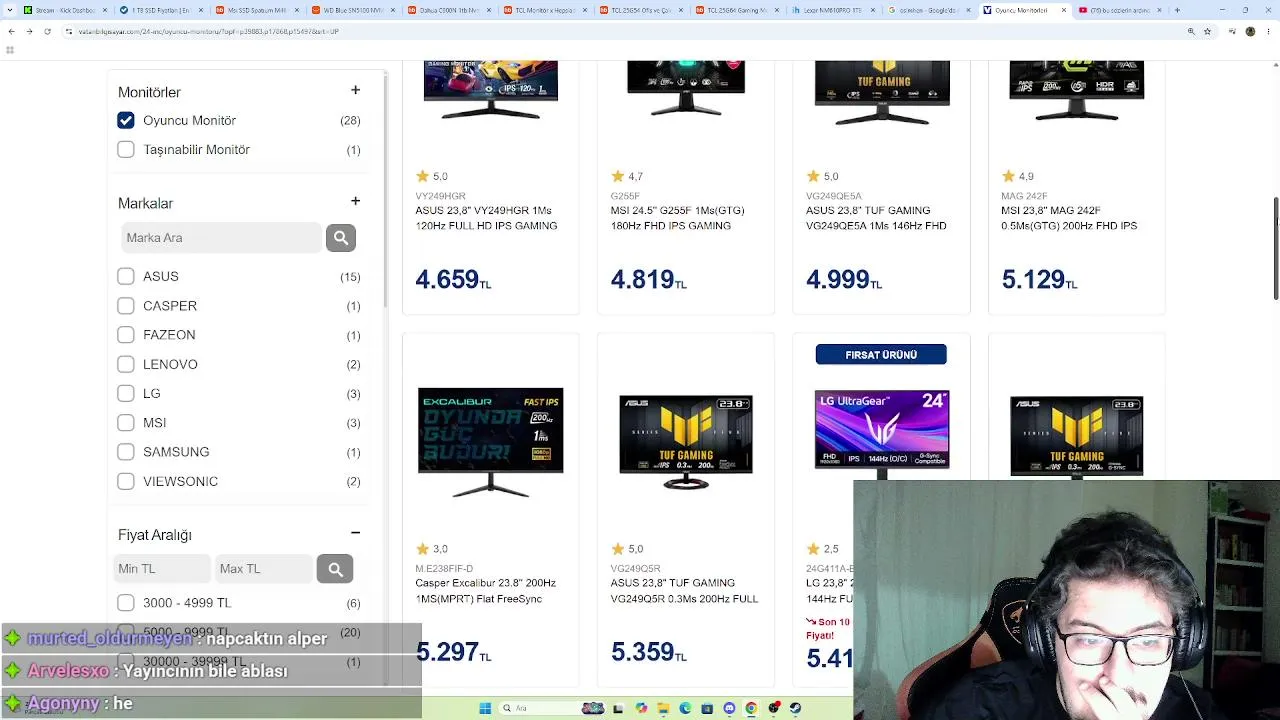This screenshot has width=1280, height=720.
Task: Click the 4.999 TL price
Action: click(844, 280)
